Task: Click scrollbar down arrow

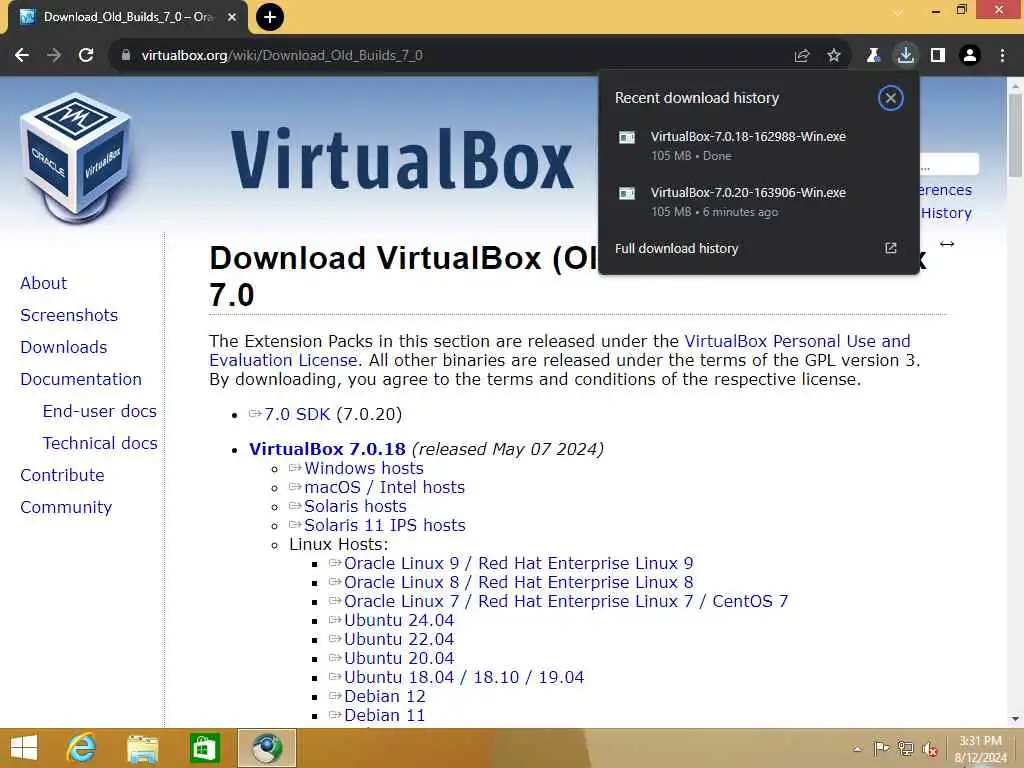Action: click(x=1015, y=719)
